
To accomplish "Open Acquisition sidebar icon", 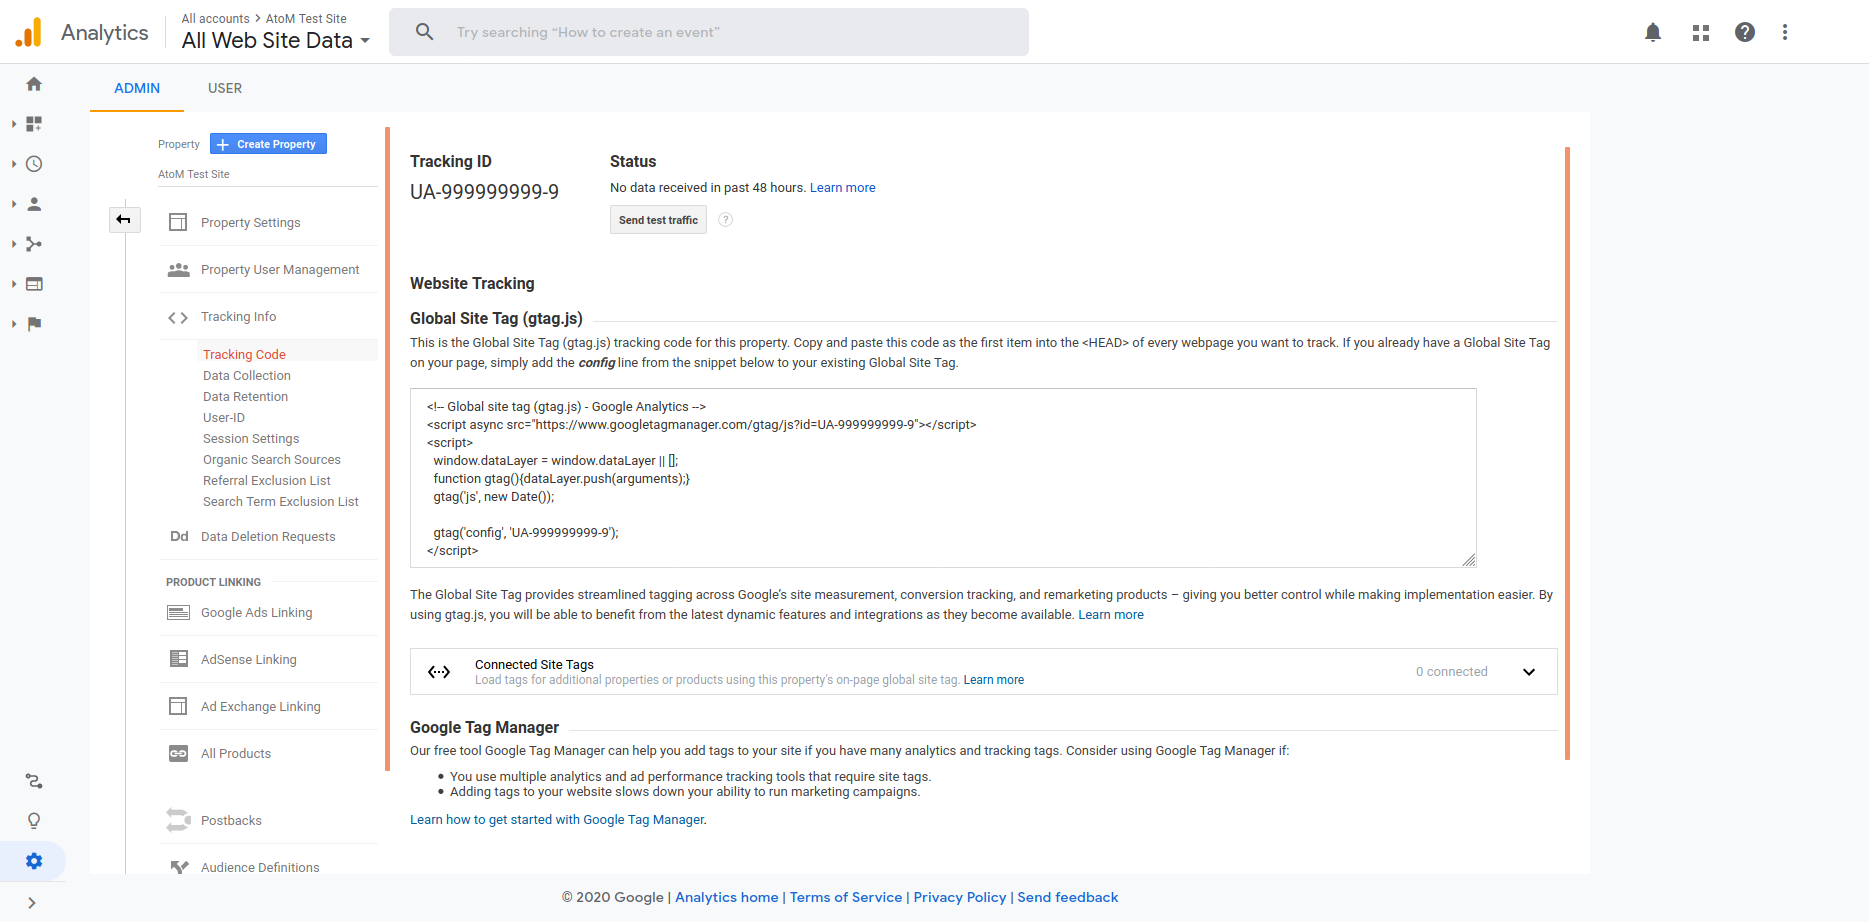I will (x=34, y=244).
